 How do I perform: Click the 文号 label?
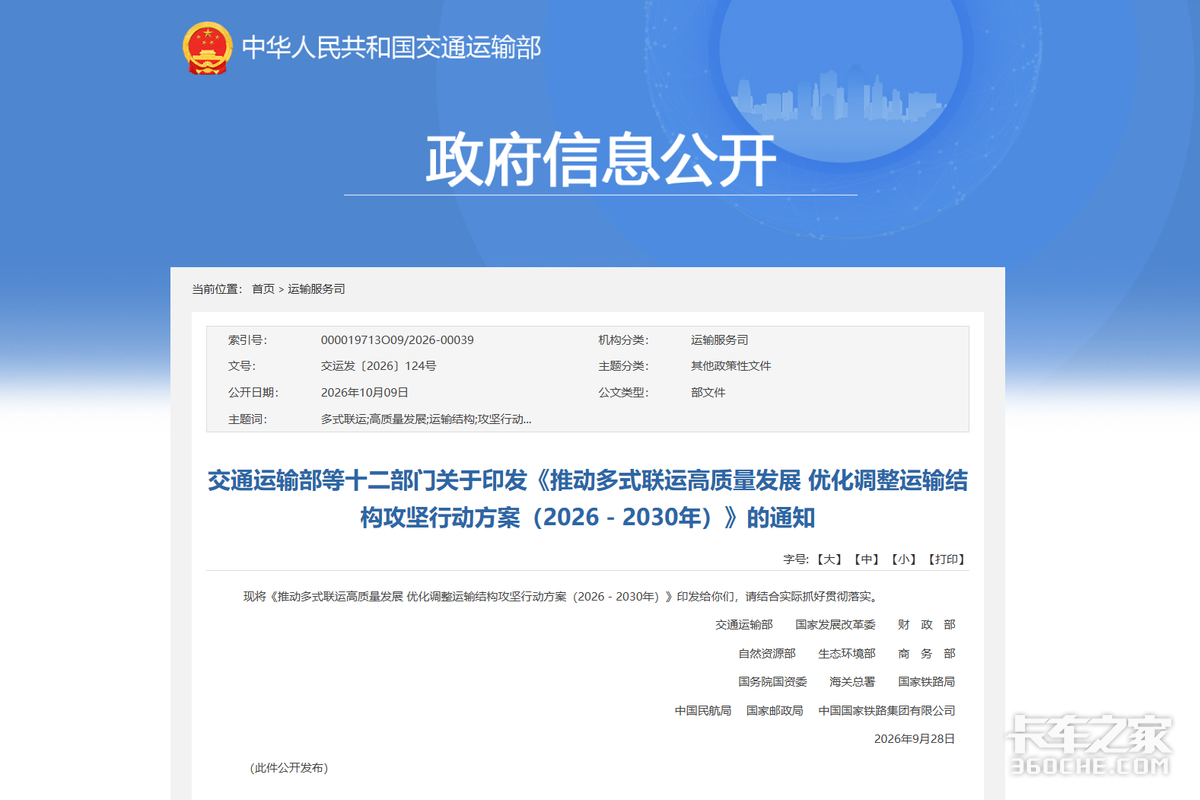(x=241, y=366)
